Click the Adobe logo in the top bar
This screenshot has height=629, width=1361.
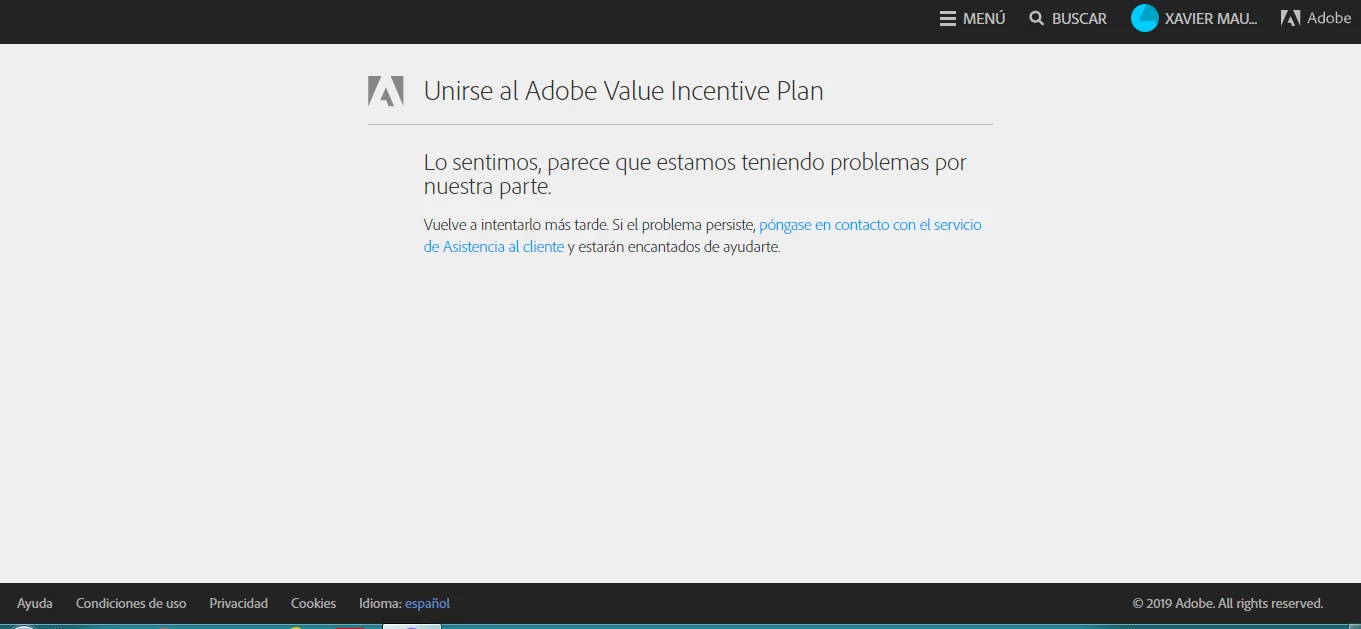tap(1291, 18)
